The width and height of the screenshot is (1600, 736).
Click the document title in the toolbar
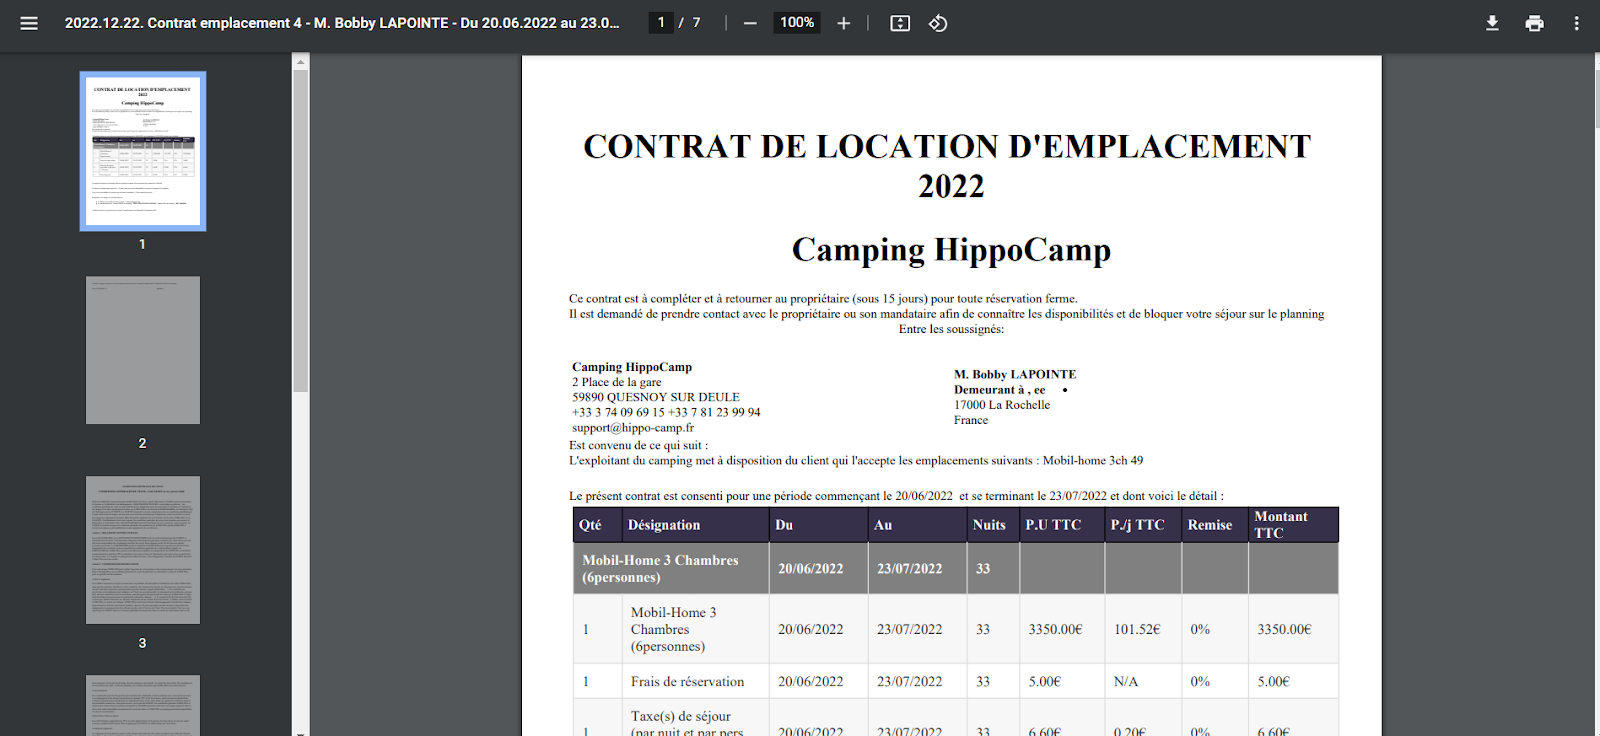(342, 23)
